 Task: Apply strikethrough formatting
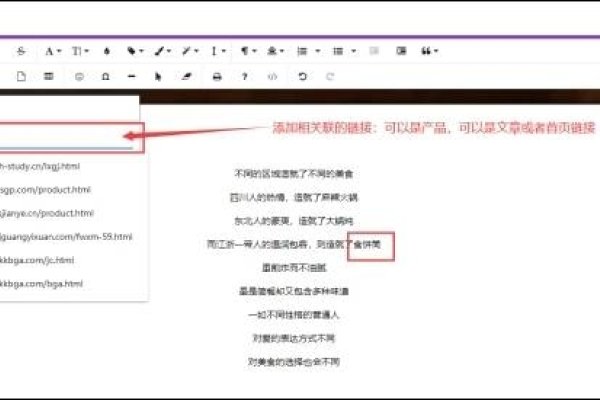click(x=21, y=51)
